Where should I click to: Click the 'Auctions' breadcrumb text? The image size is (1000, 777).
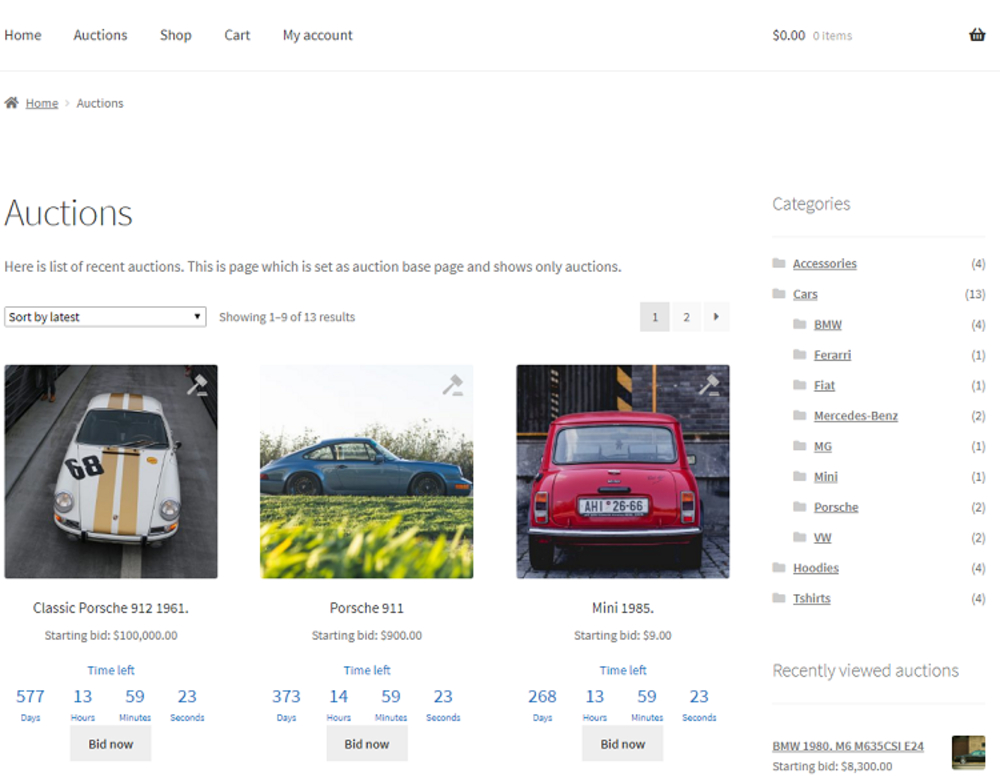[100, 103]
